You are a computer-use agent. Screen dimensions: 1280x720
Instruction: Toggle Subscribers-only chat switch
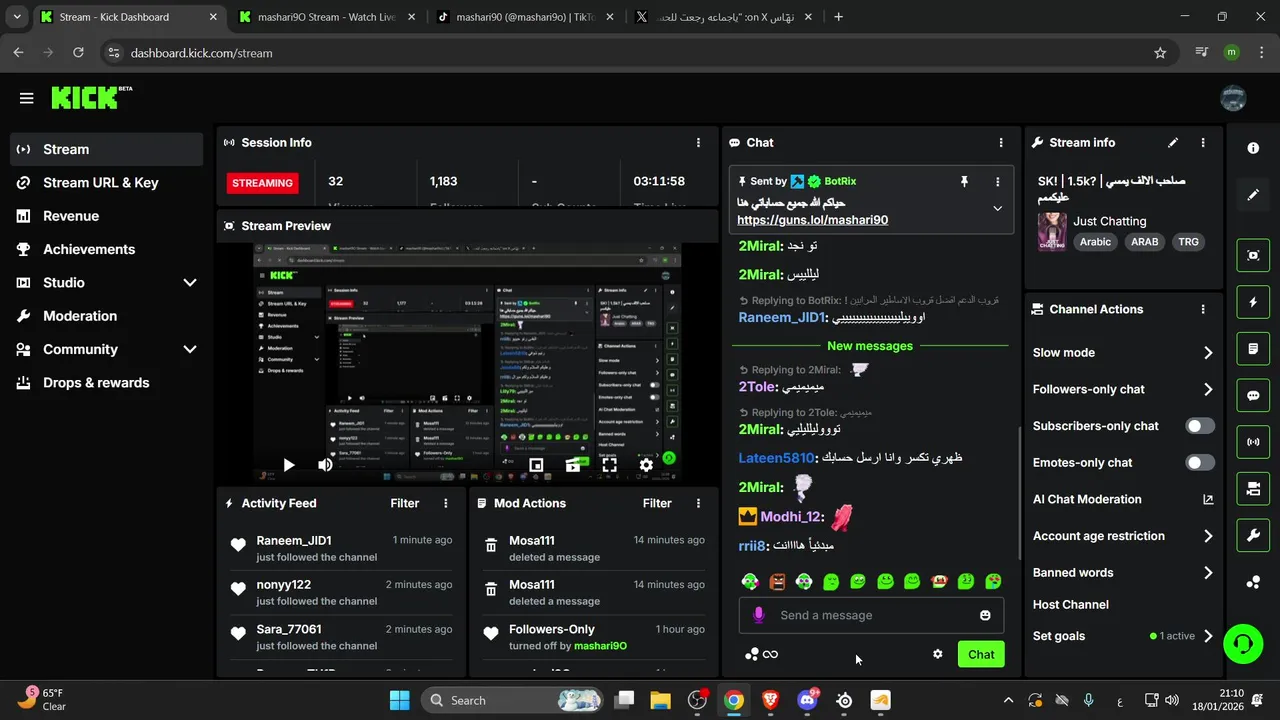1200,426
